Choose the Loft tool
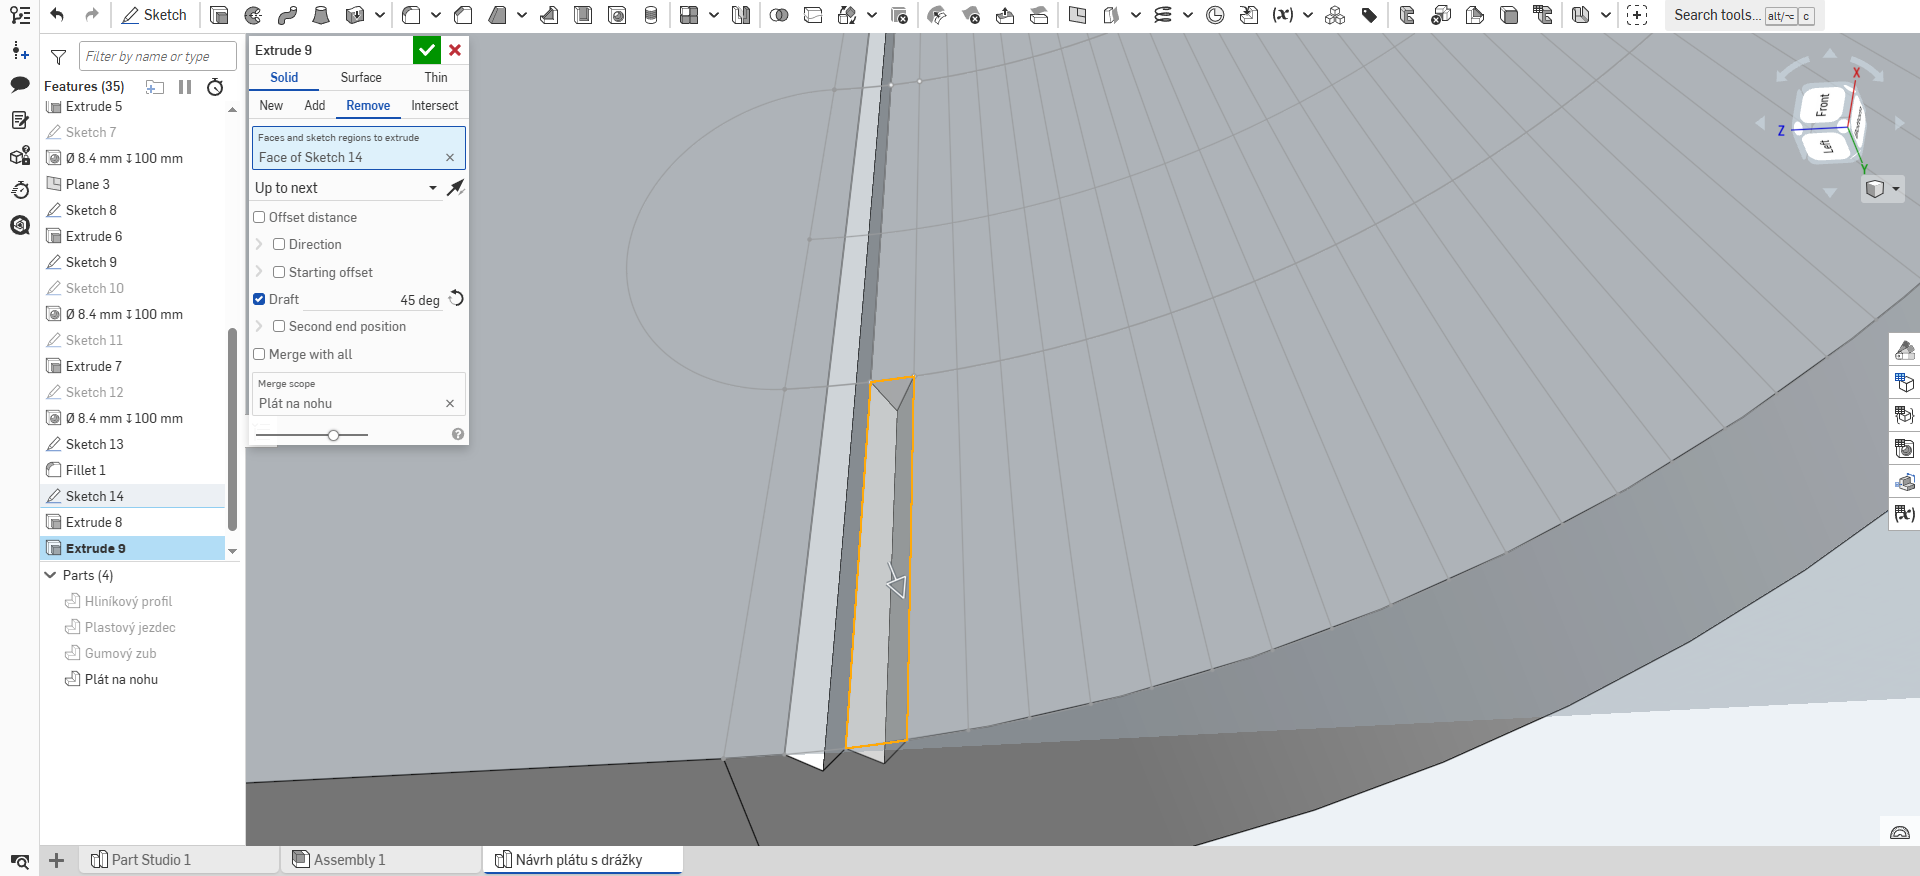1920x876 pixels. 321,15
